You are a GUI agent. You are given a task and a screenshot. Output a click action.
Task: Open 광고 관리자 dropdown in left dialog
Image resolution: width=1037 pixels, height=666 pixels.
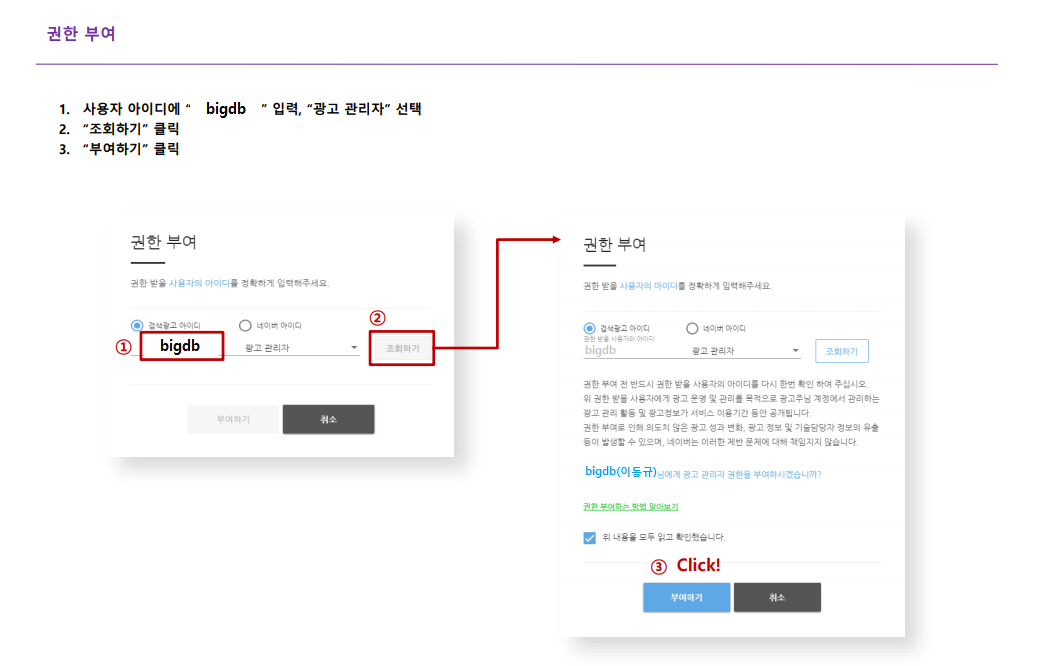tap(301, 348)
